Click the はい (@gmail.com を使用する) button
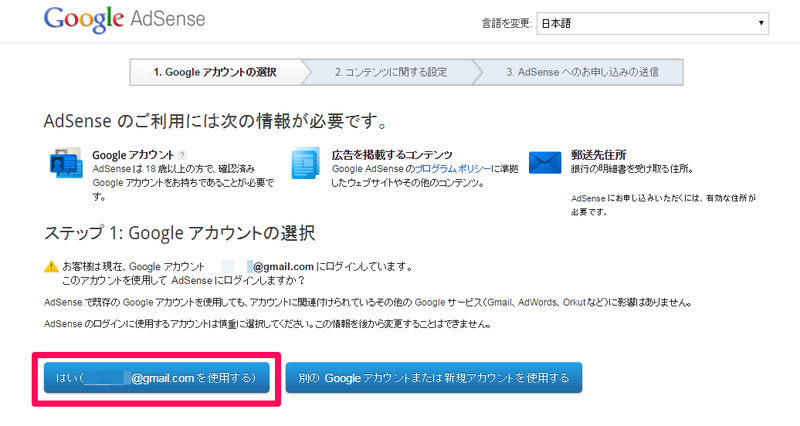This screenshot has width=800, height=426. pos(157,378)
